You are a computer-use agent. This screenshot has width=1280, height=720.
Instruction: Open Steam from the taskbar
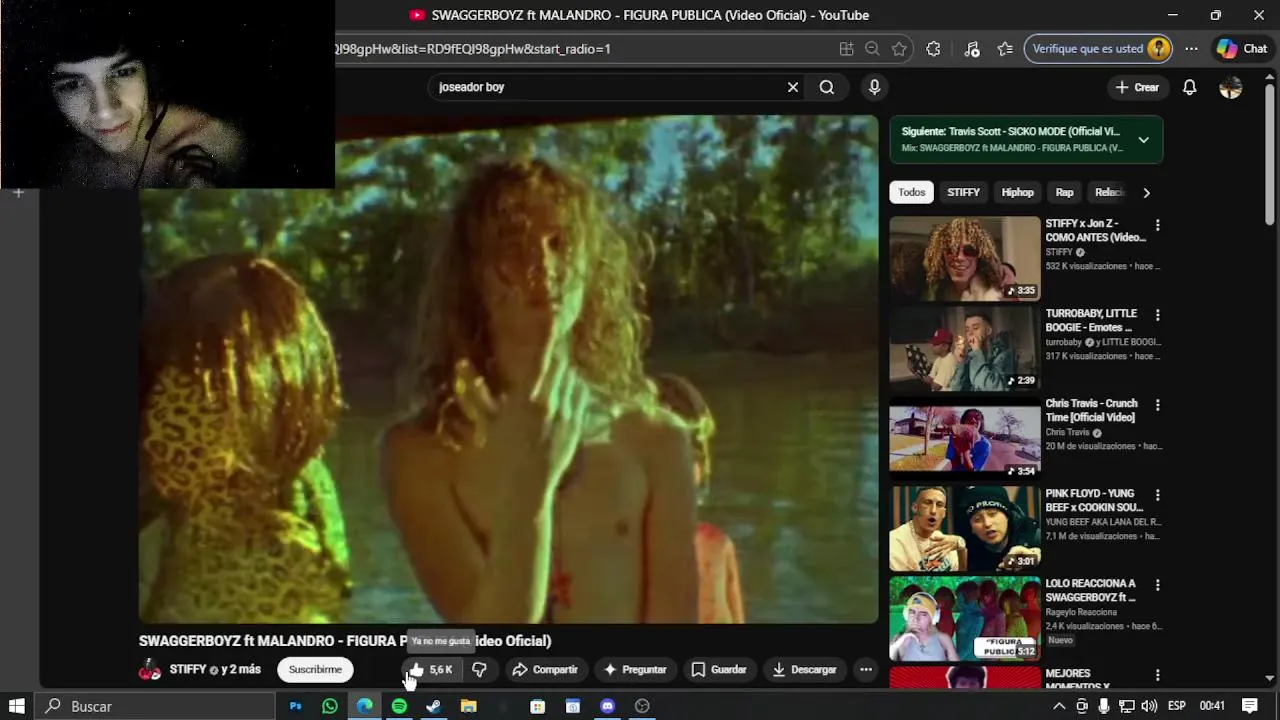click(433, 706)
